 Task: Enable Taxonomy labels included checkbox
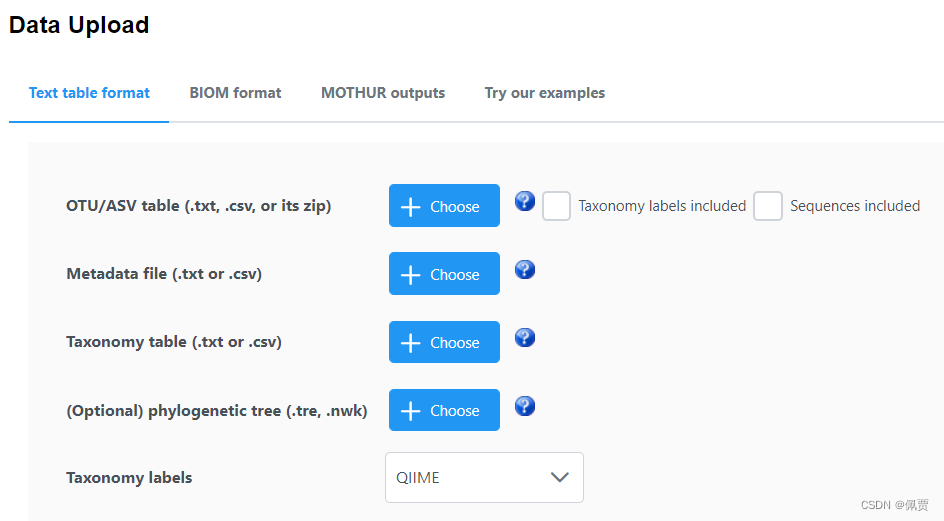click(x=556, y=206)
